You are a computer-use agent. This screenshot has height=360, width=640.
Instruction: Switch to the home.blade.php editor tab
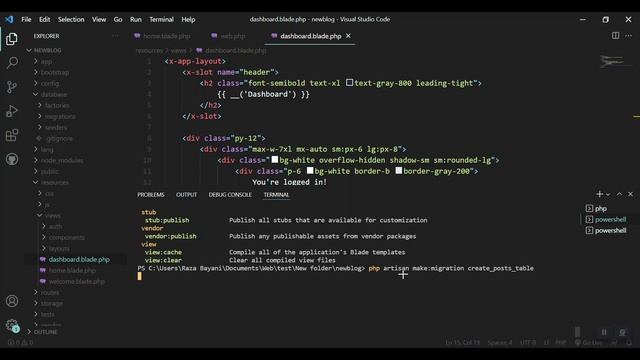pos(167,36)
